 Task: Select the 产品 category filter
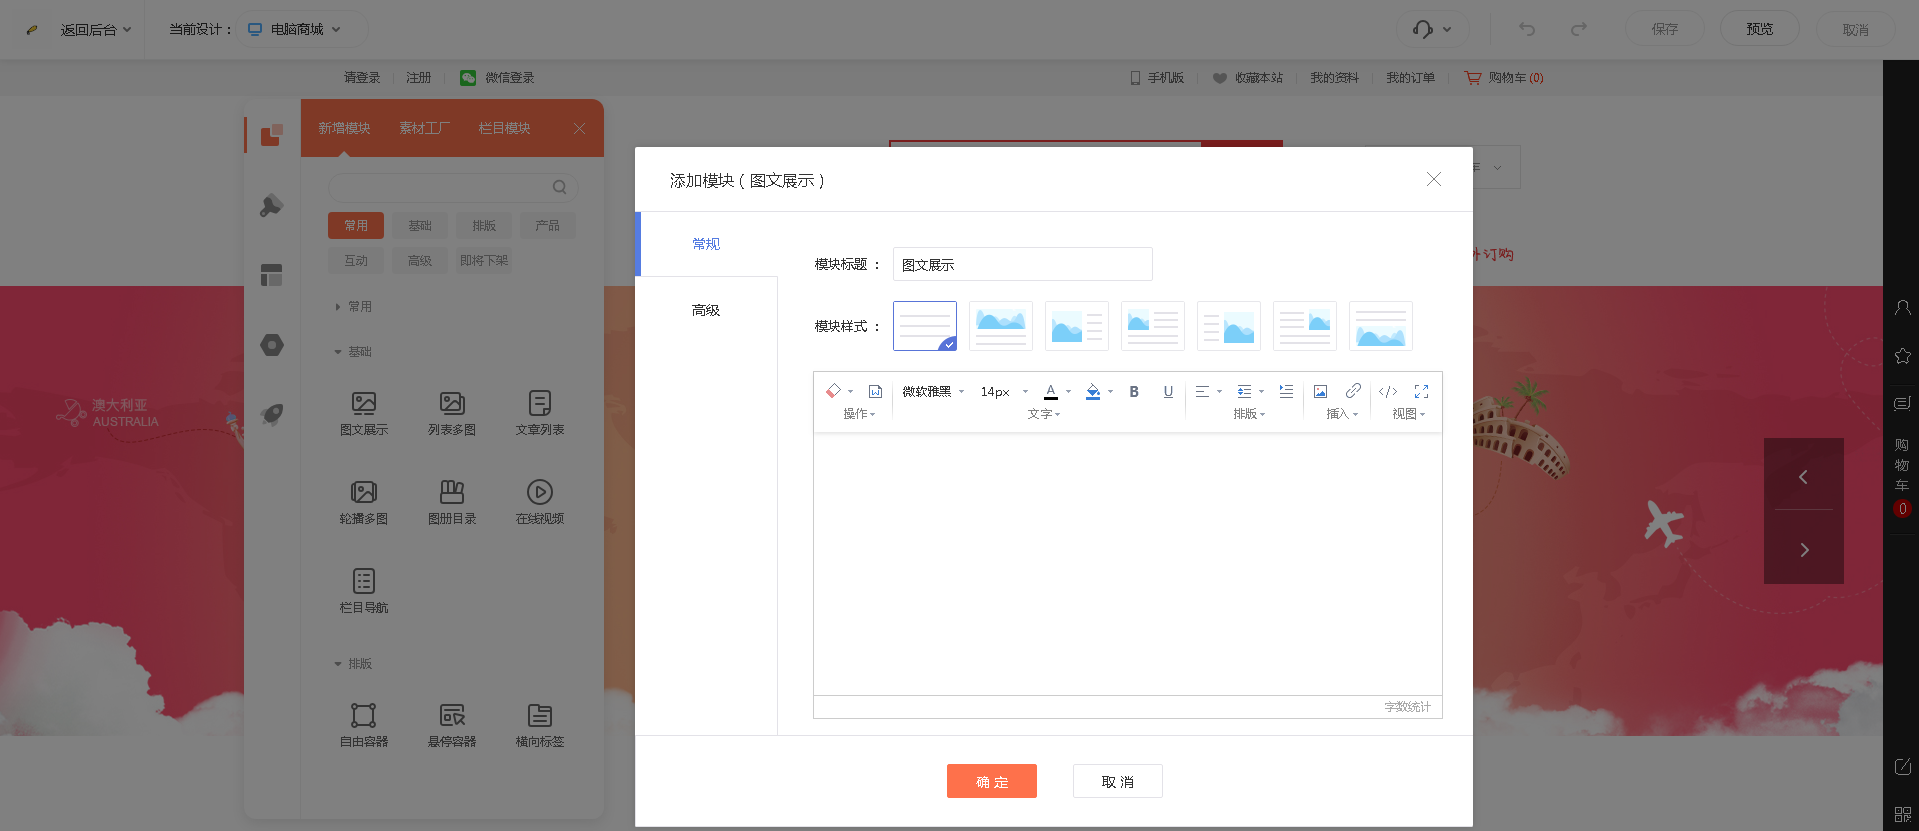pos(548,225)
